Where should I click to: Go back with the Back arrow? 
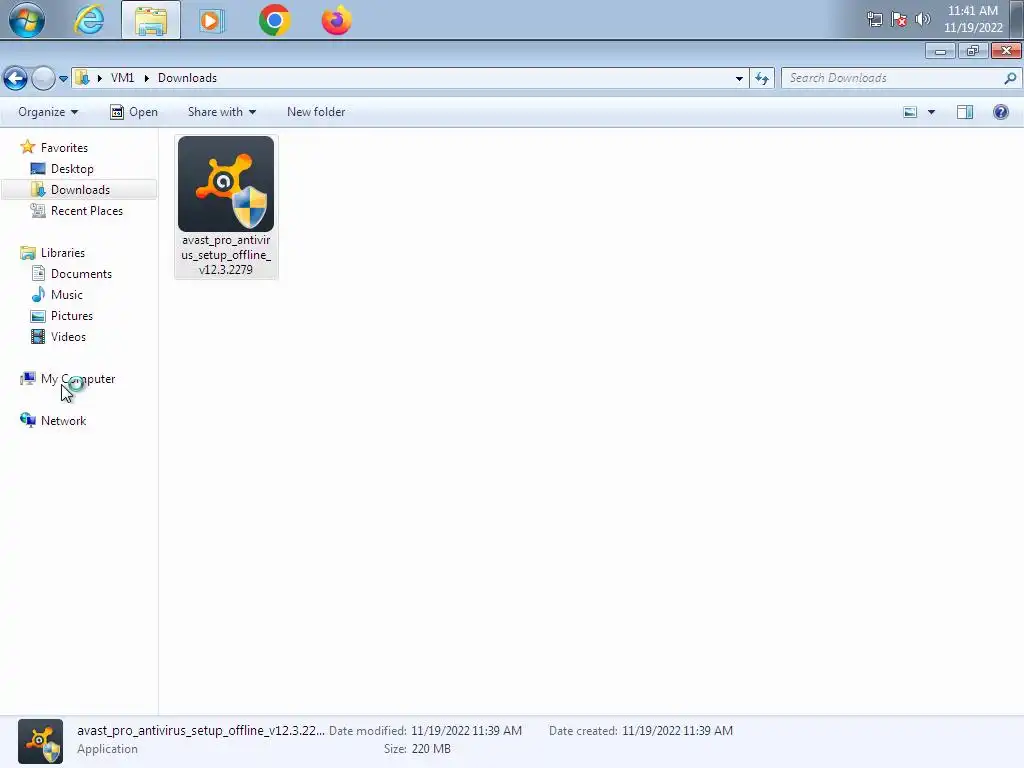pyautogui.click(x=16, y=78)
